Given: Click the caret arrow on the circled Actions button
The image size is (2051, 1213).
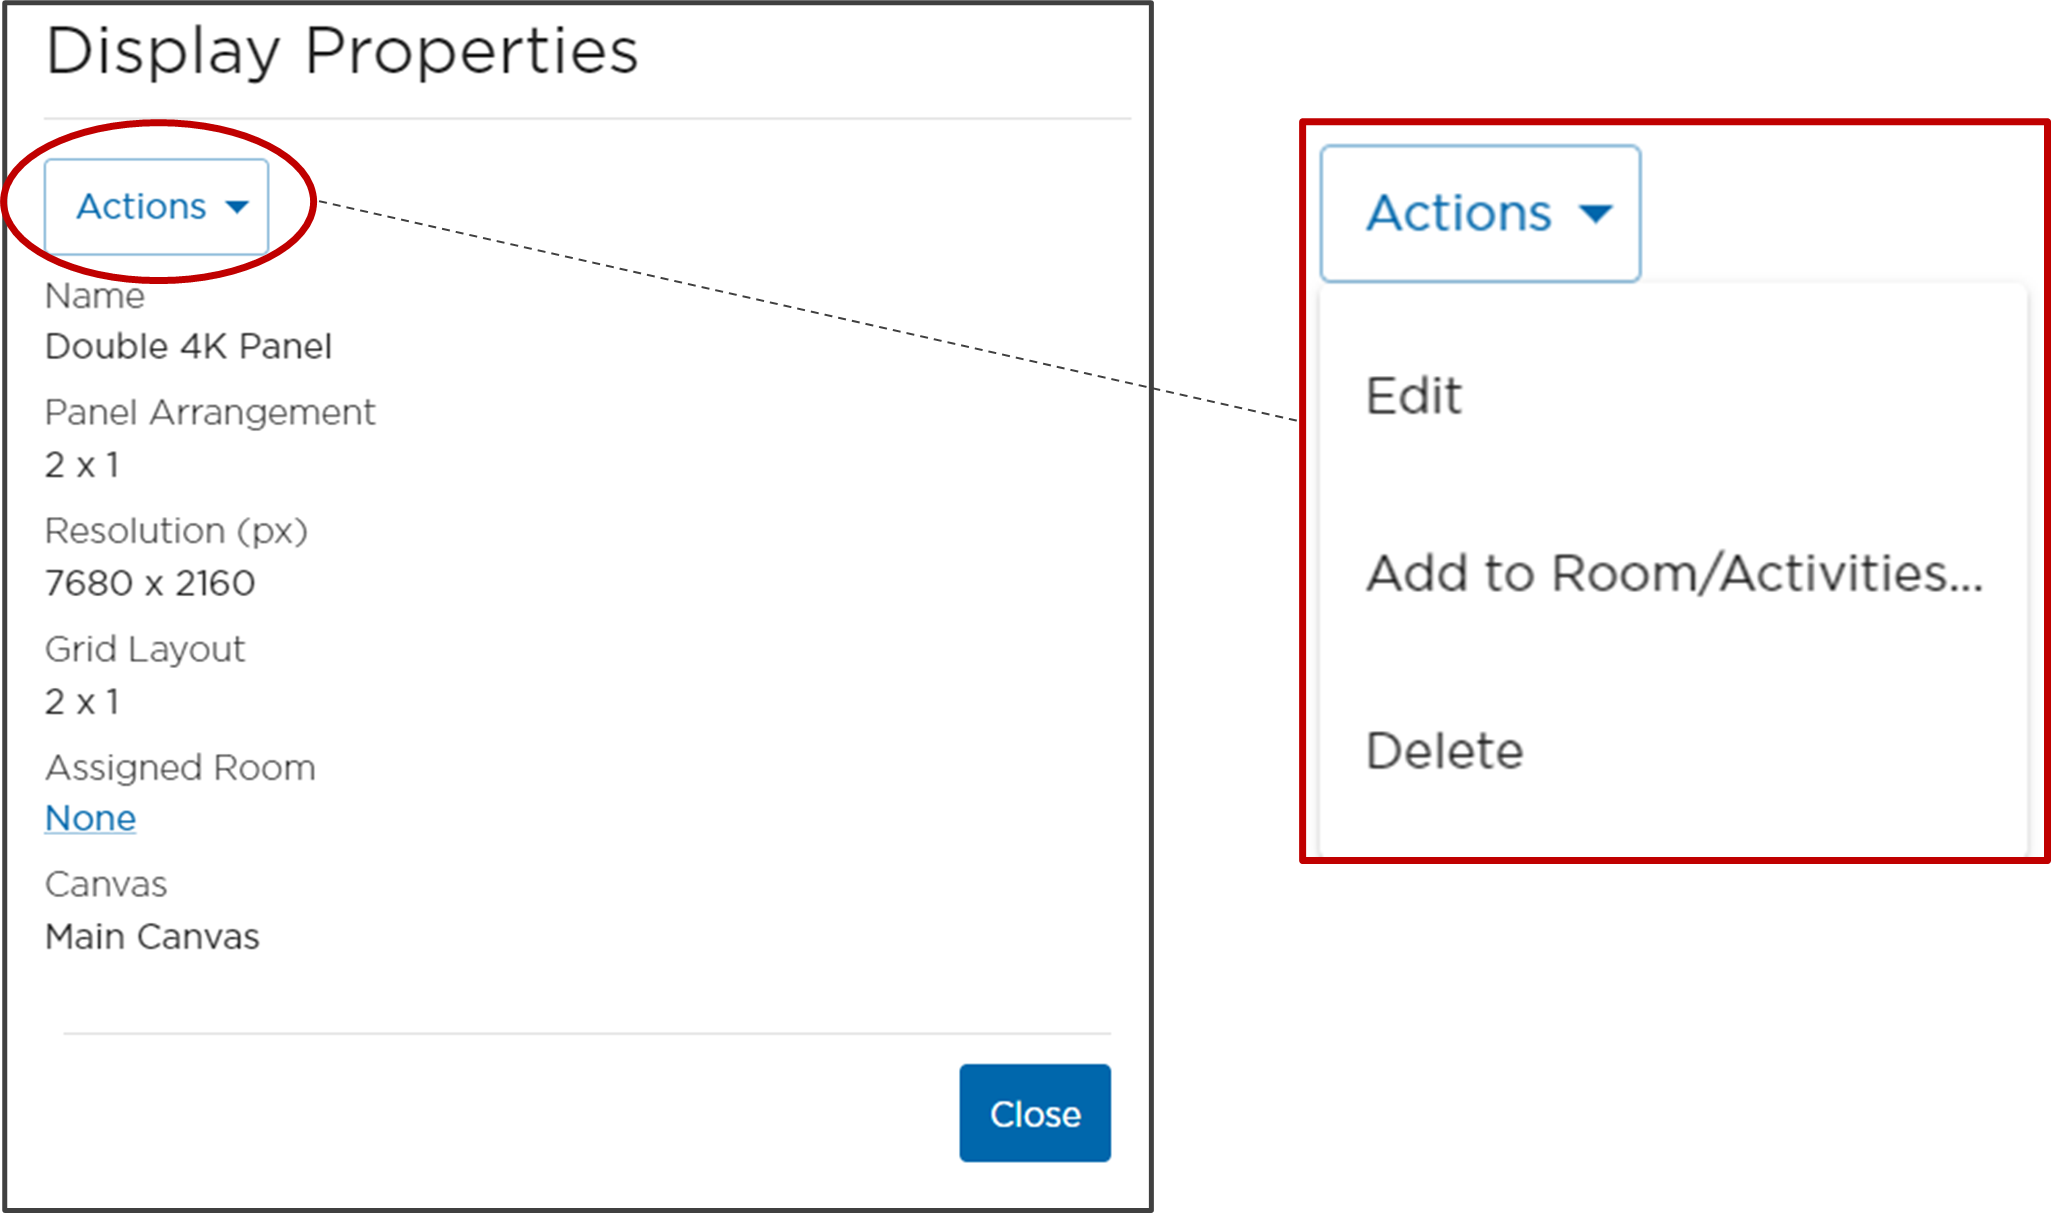Looking at the screenshot, I should (x=237, y=207).
